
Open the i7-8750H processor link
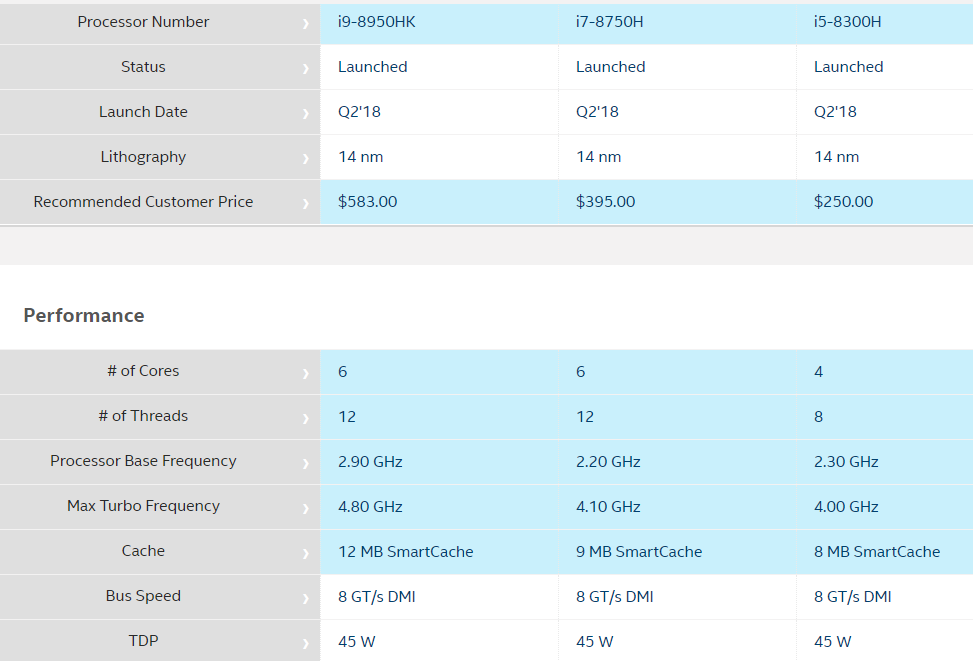point(609,22)
